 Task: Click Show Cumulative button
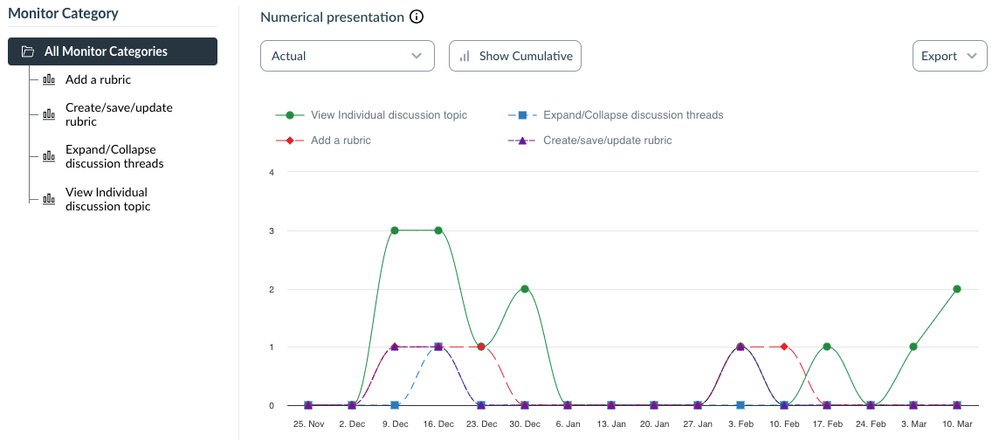click(x=515, y=56)
